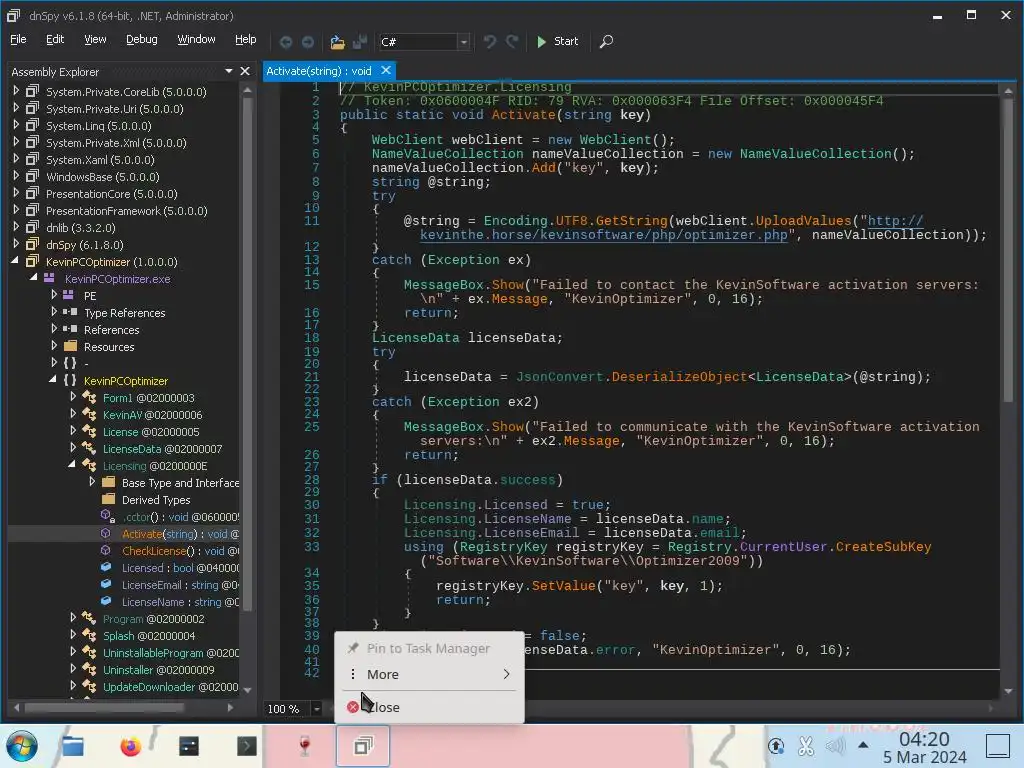
Task: Expand the Base Type and Interfaces folder
Action: click(x=92, y=481)
